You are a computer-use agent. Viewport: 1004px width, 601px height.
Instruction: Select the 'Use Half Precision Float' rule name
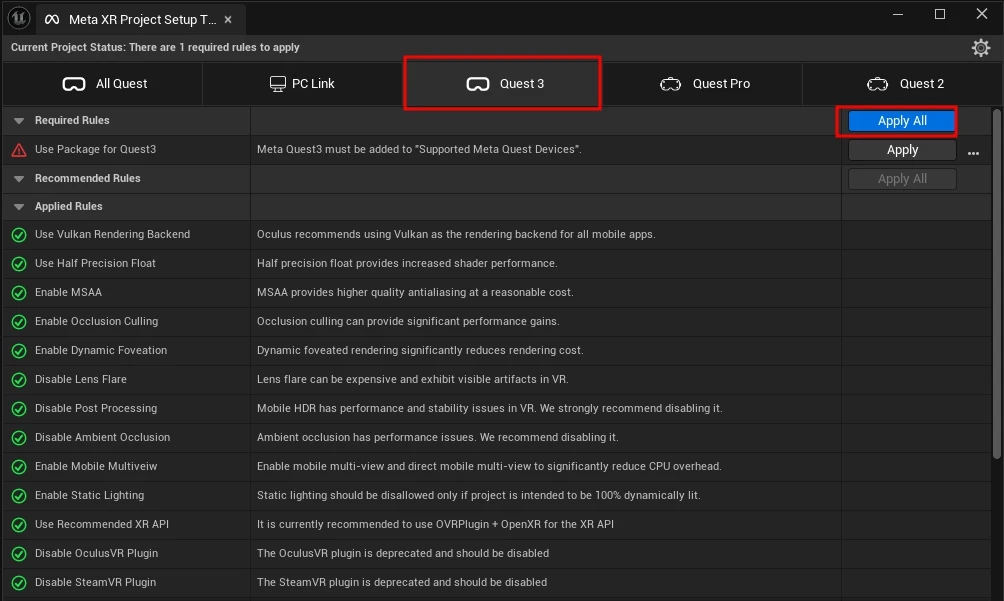[95, 263]
